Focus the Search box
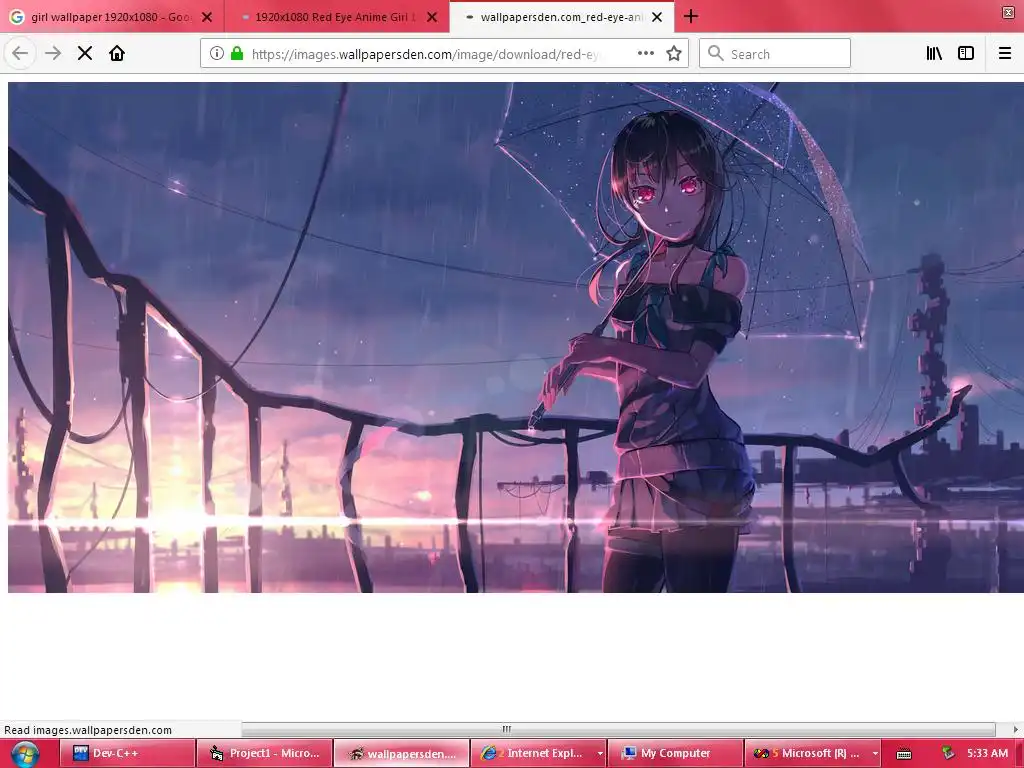 (x=775, y=54)
